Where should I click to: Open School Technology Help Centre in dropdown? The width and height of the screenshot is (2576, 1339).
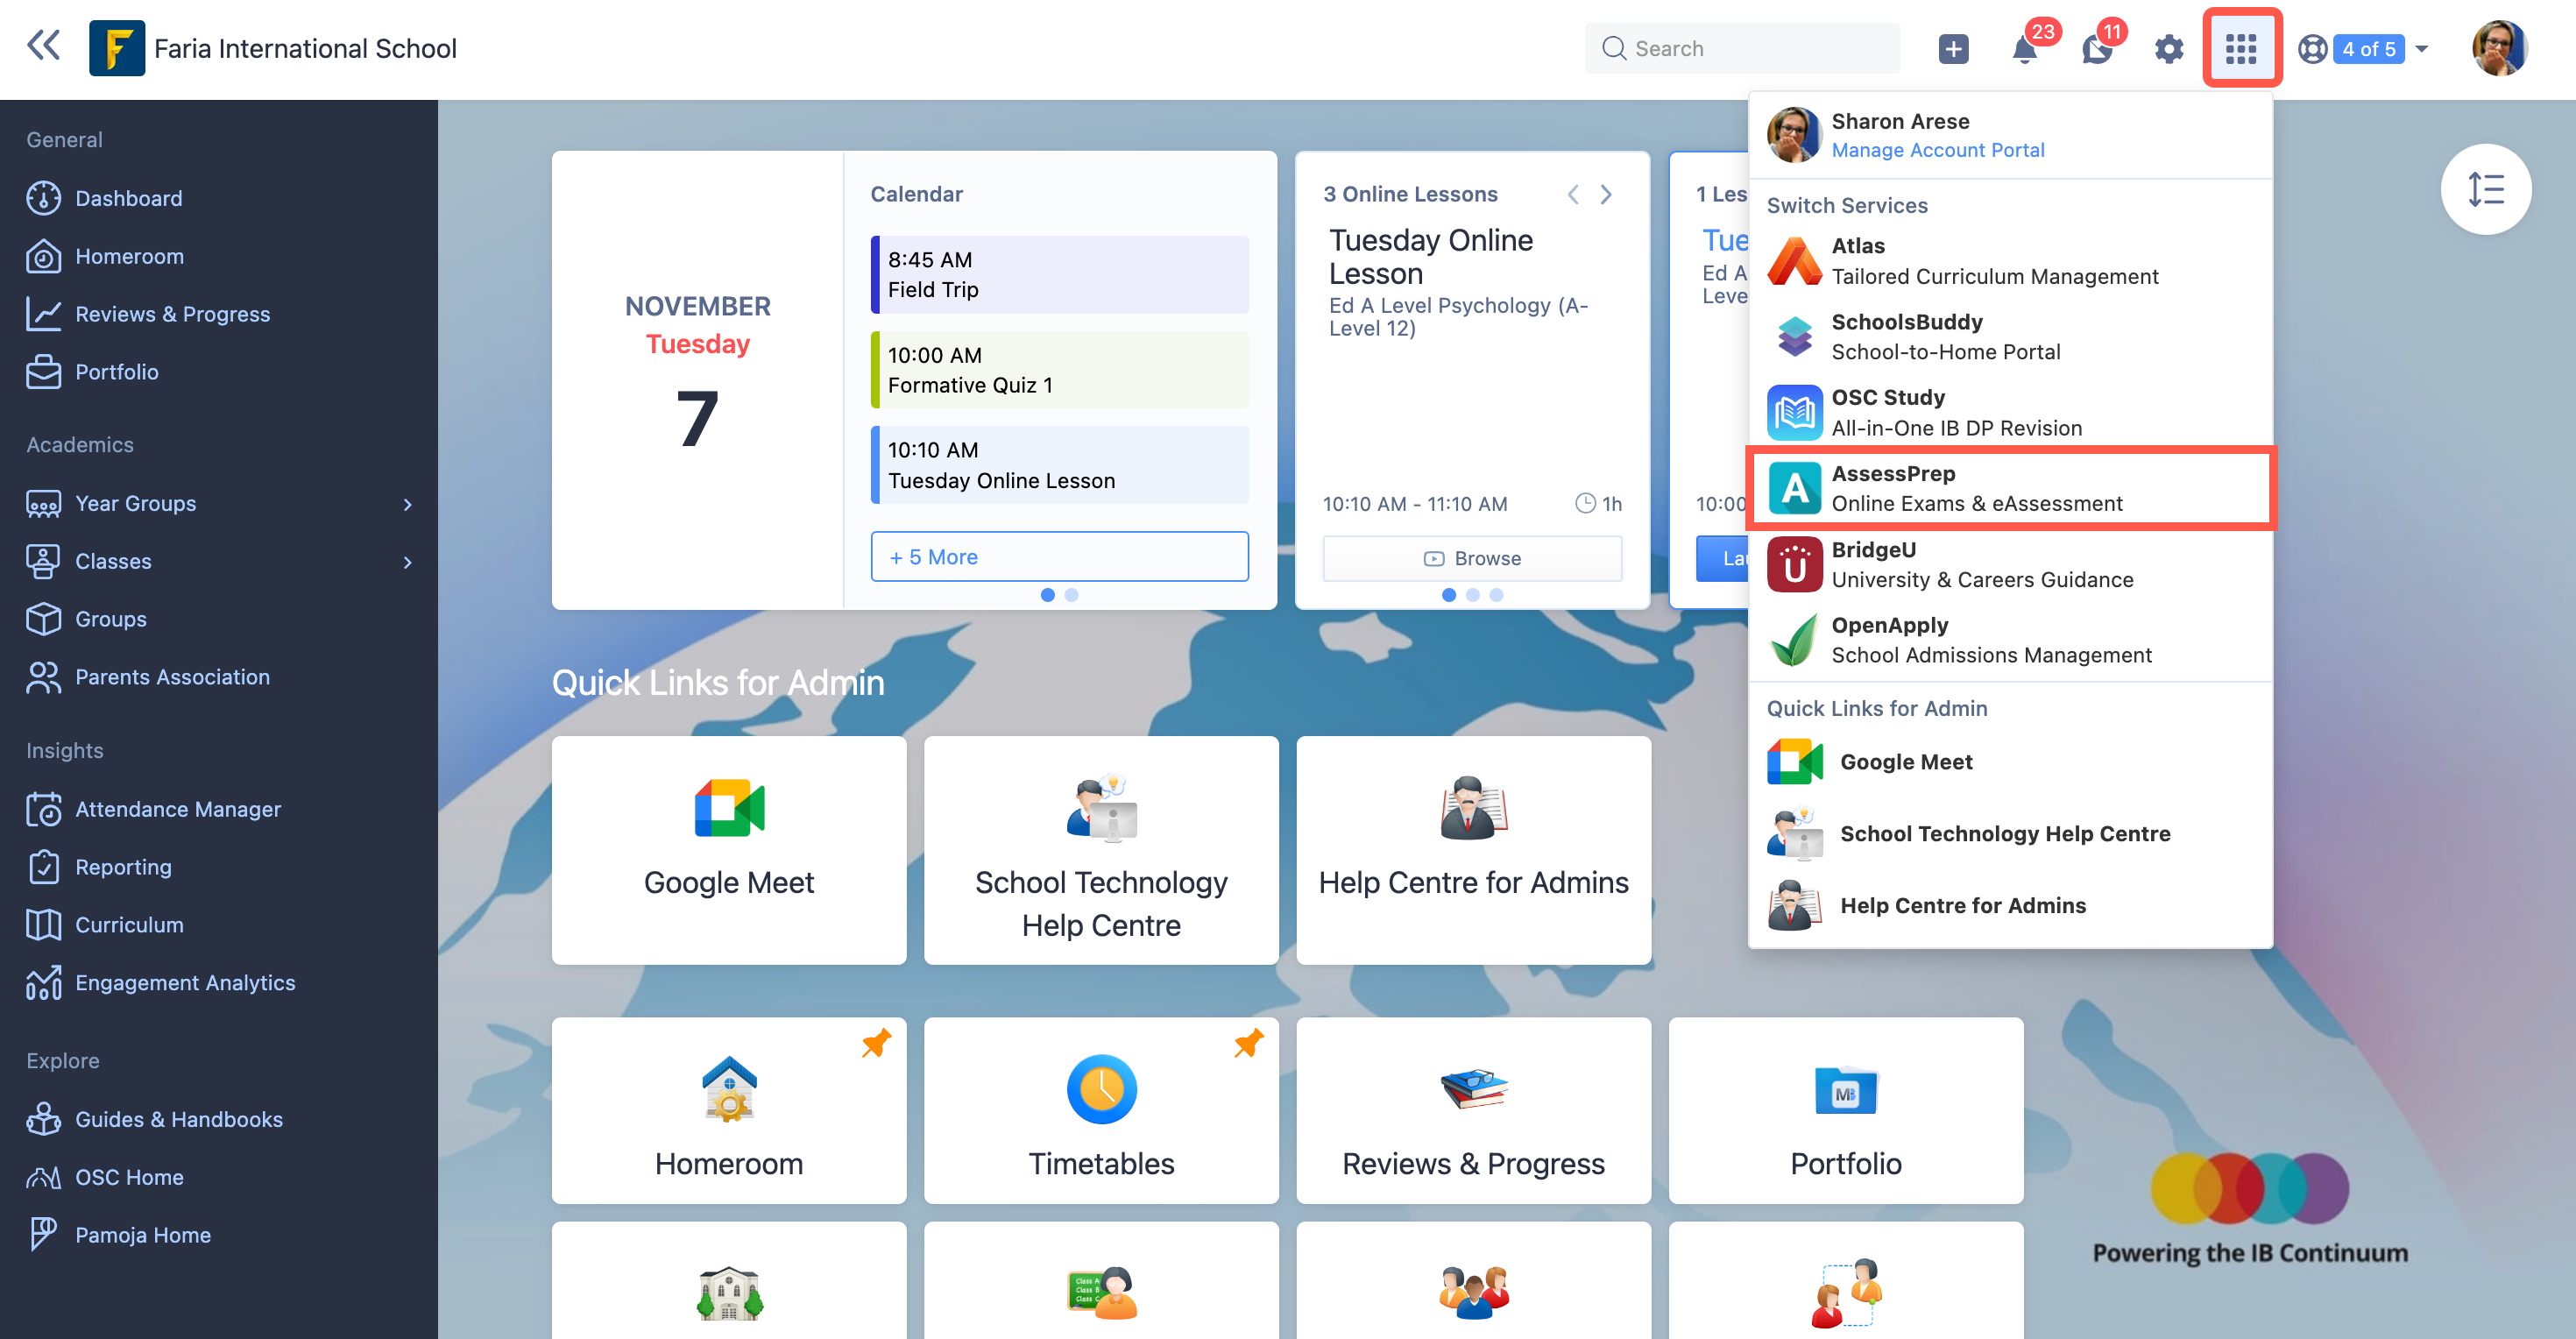[x=2010, y=834]
